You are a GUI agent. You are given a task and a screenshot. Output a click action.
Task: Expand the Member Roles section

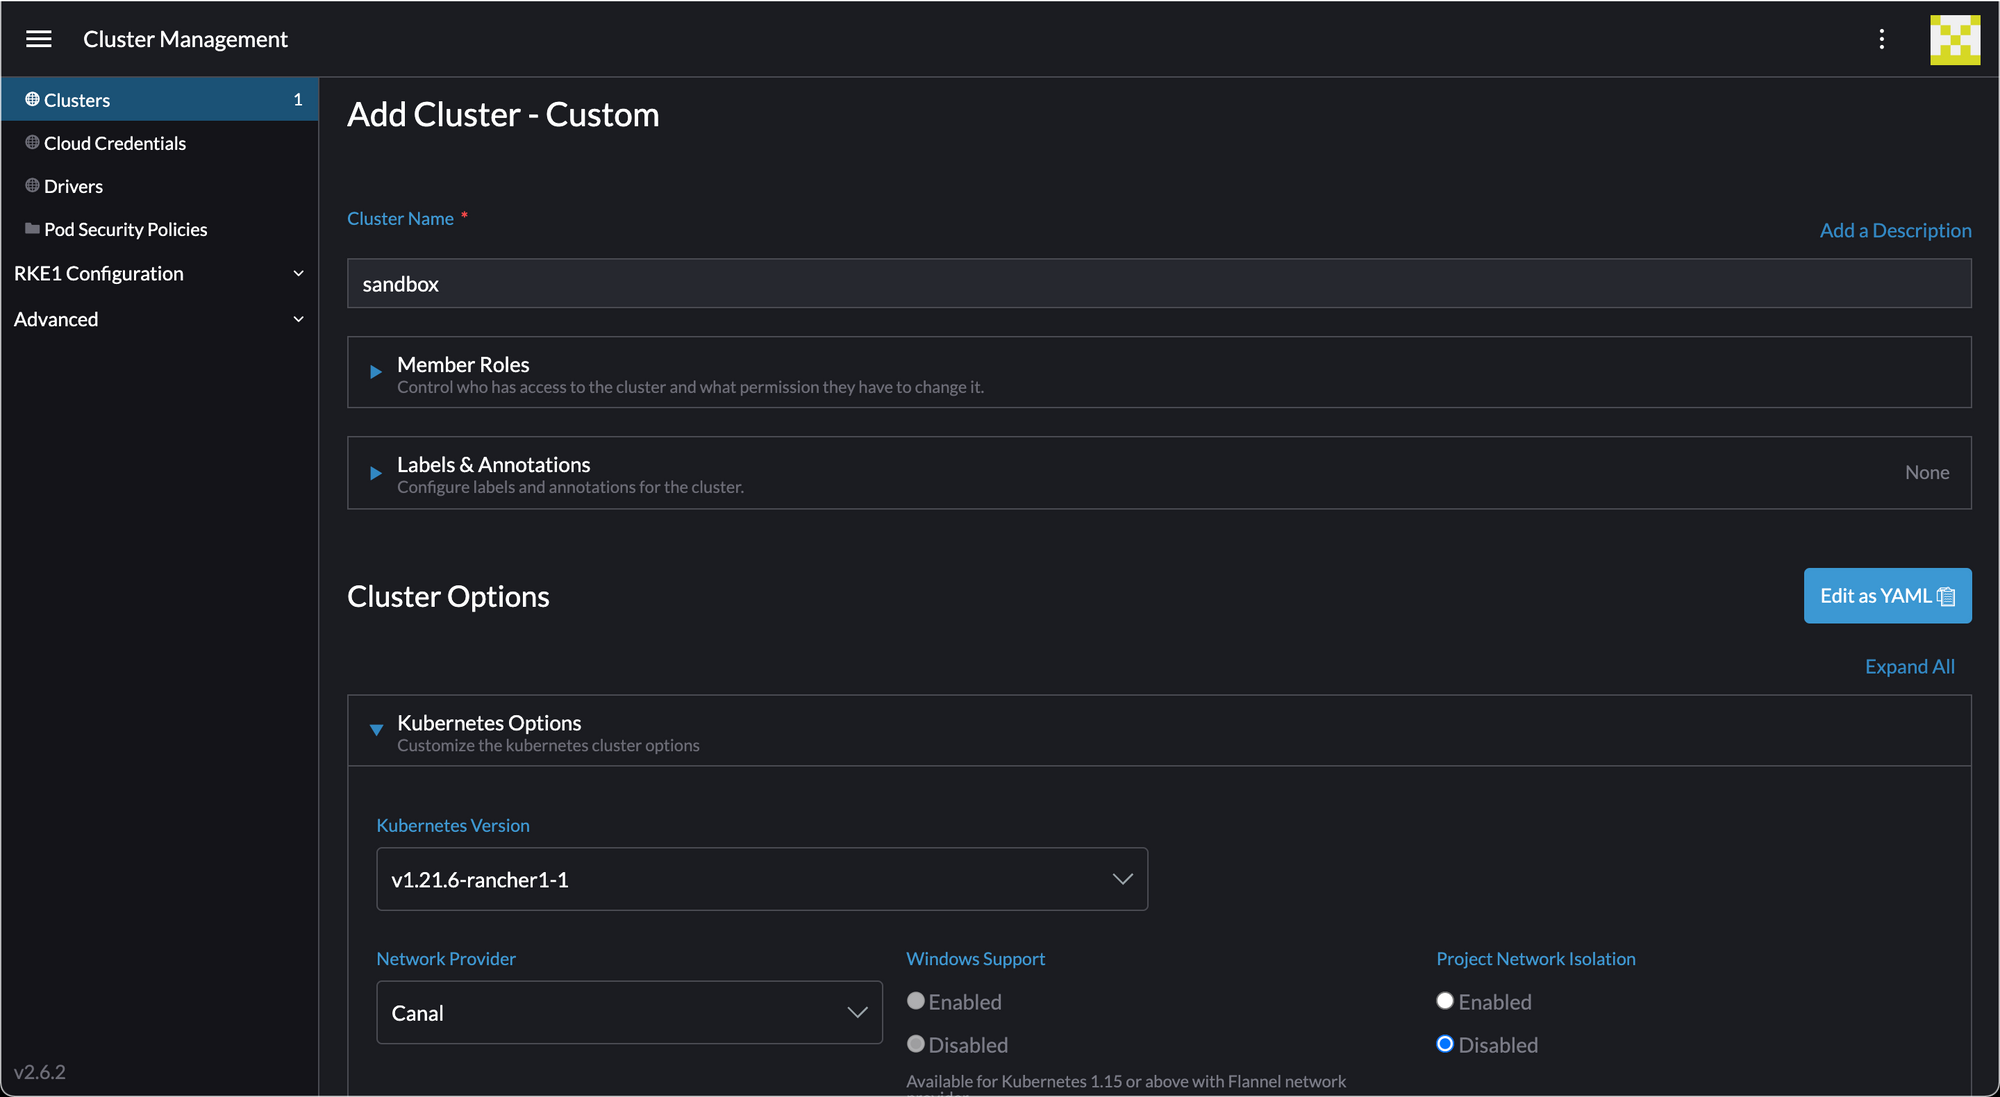coord(376,372)
